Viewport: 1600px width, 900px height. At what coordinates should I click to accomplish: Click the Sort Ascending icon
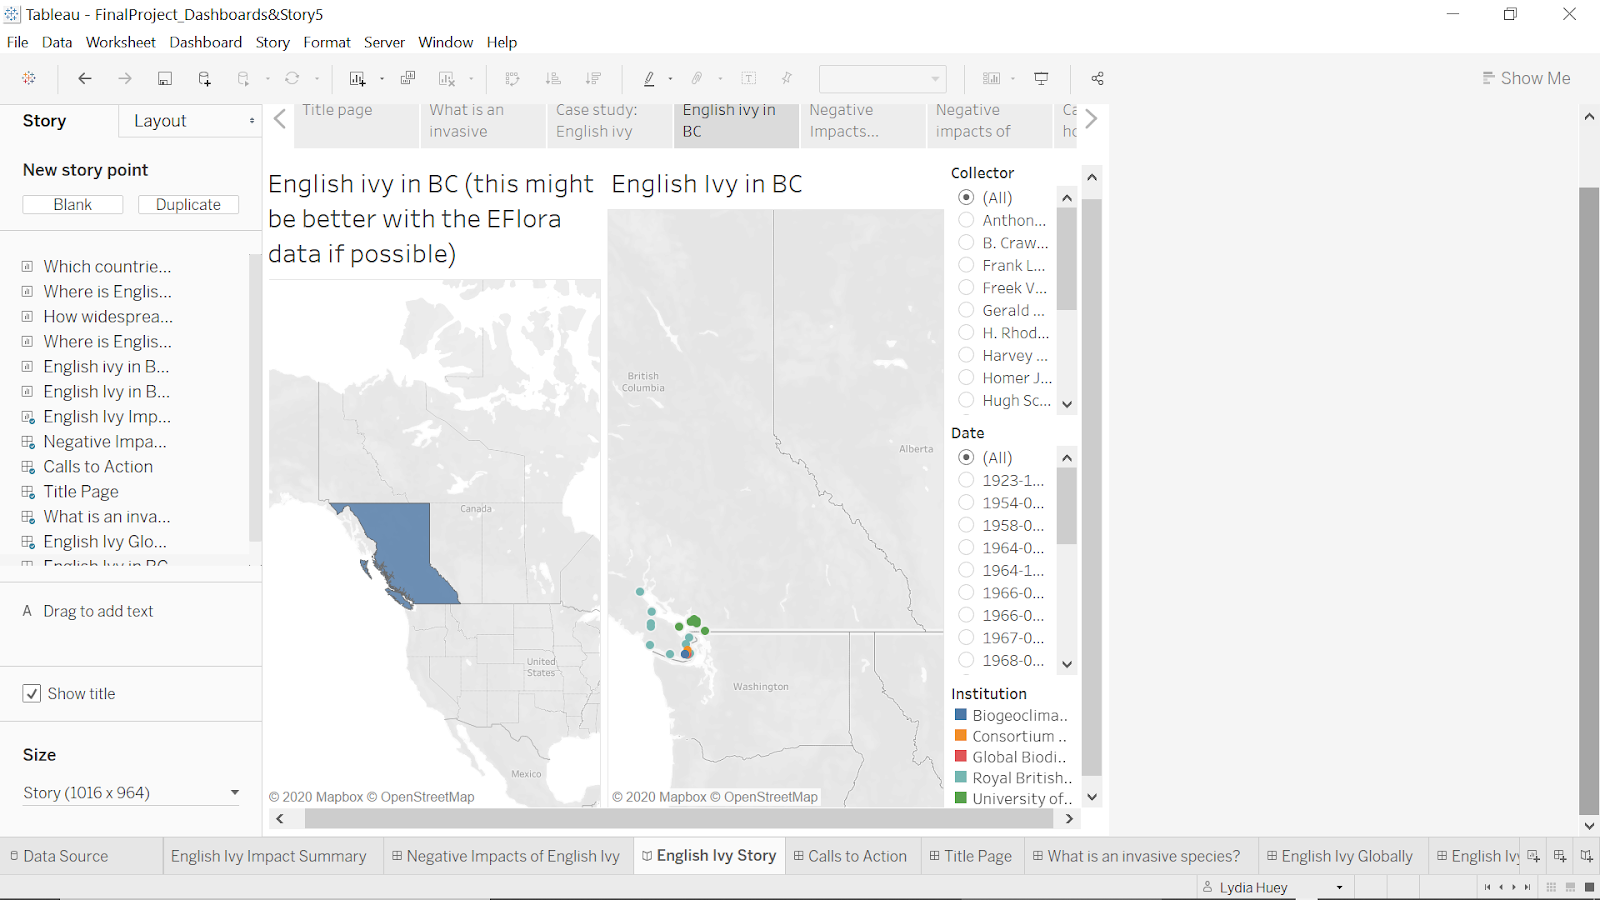[553, 78]
